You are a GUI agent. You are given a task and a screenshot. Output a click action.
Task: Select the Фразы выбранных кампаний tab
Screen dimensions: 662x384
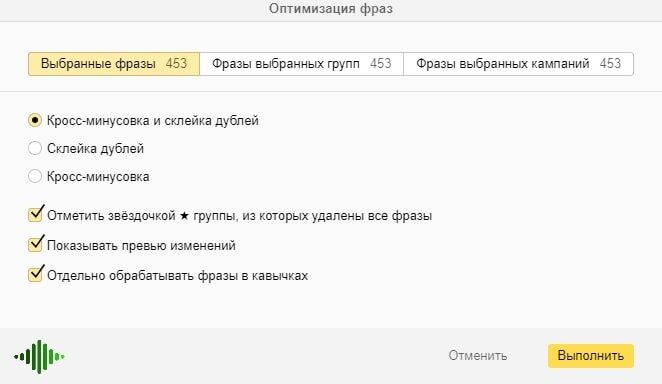tap(518, 64)
